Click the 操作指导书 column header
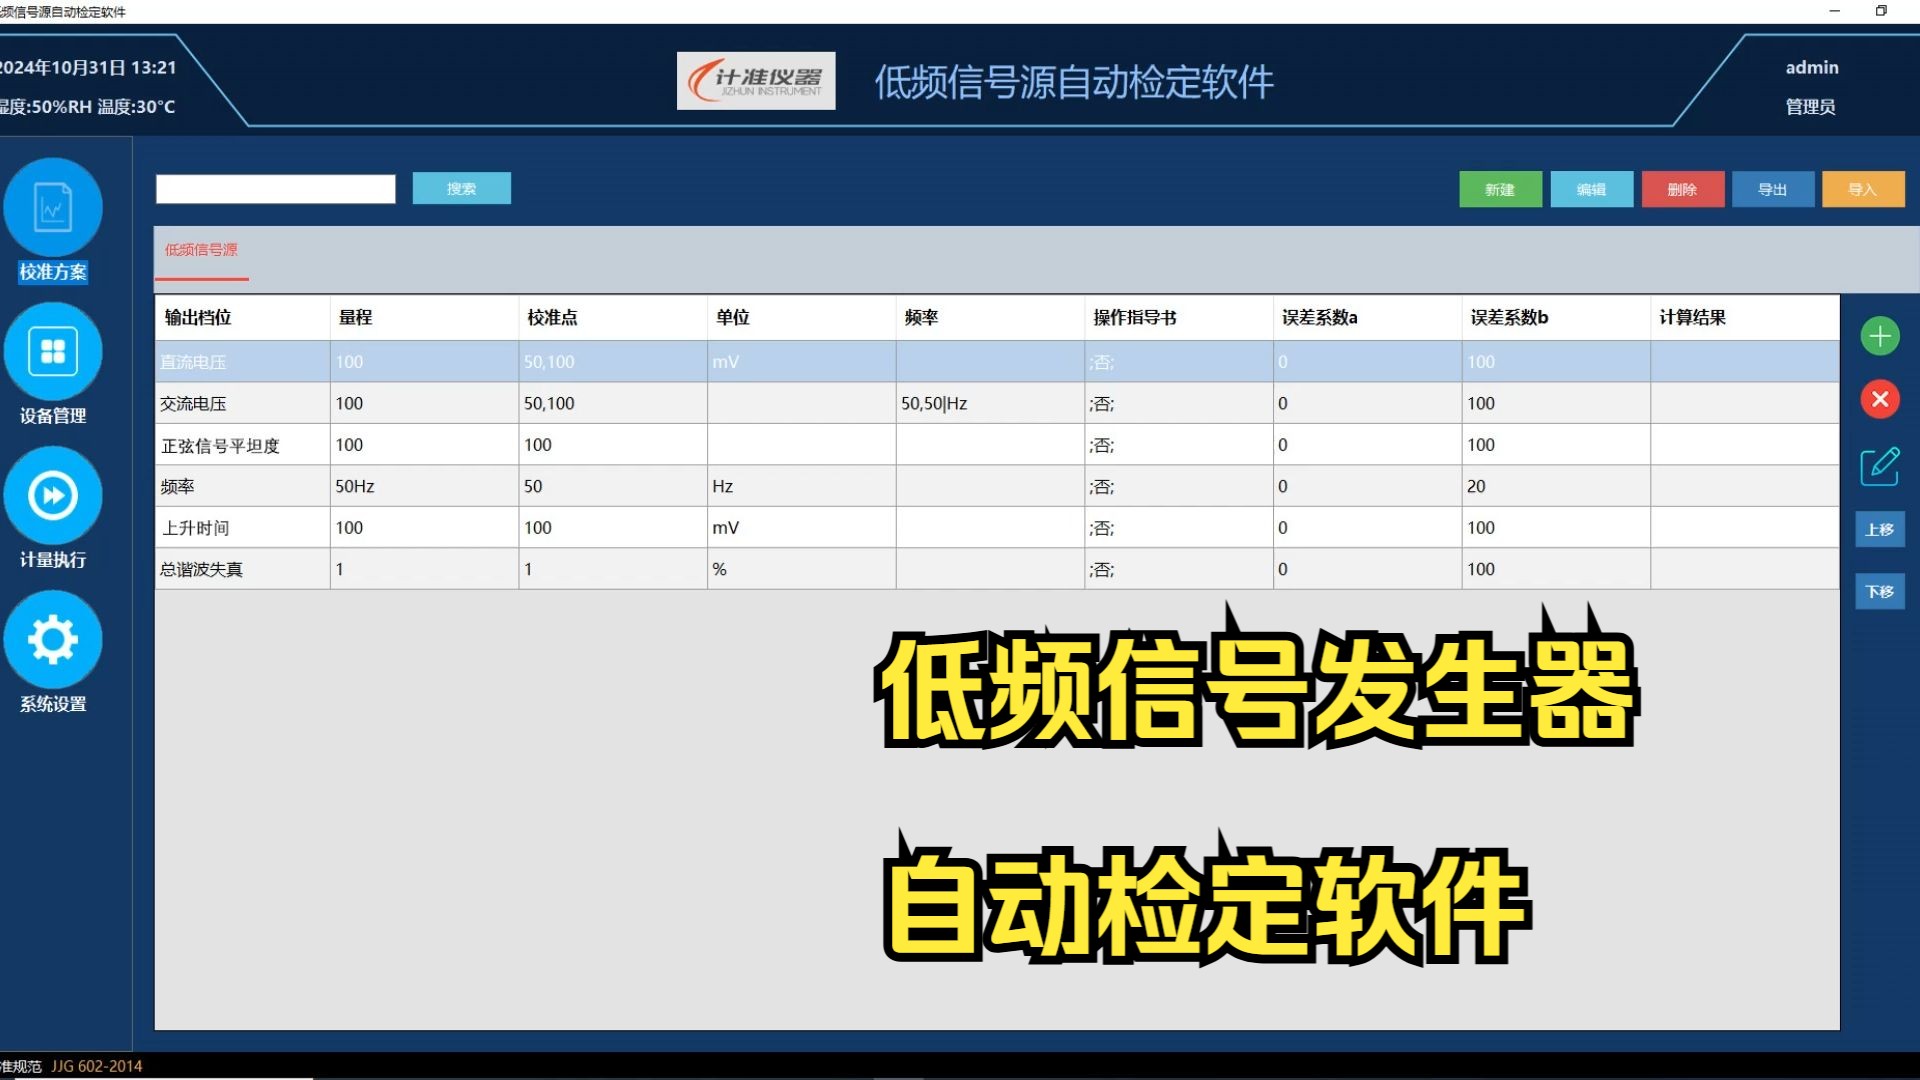Image resolution: width=1920 pixels, height=1080 pixels. point(1179,317)
